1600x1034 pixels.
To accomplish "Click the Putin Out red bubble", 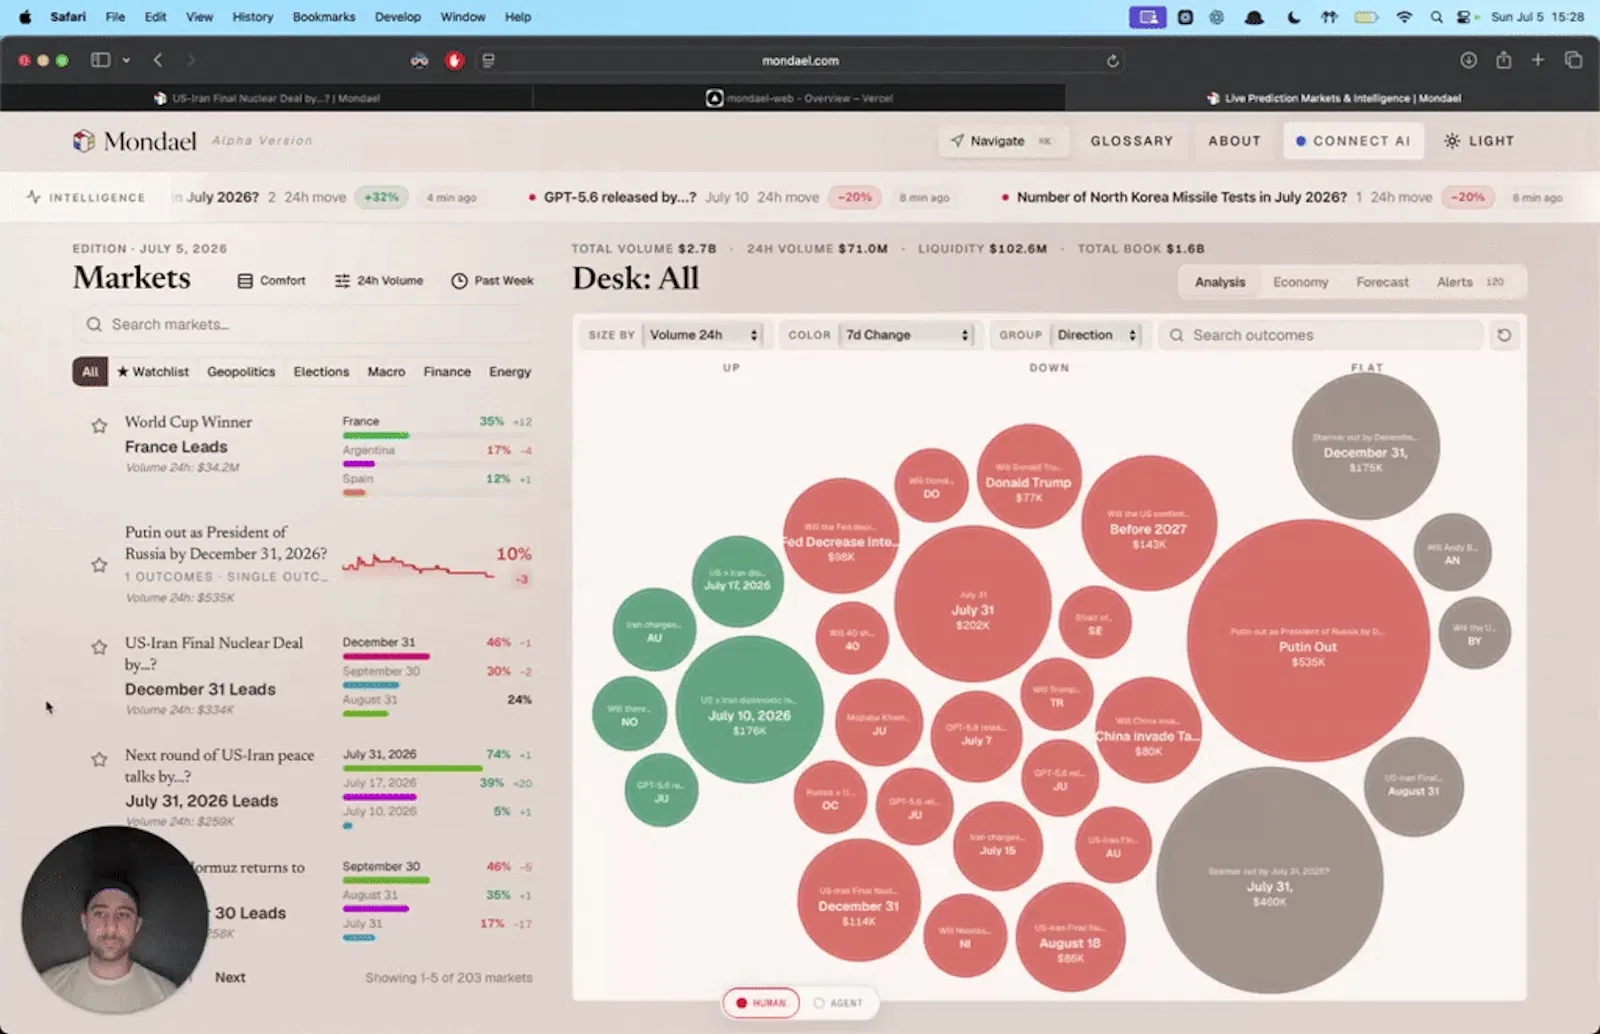I will pyautogui.click(x=1307, y=640).
